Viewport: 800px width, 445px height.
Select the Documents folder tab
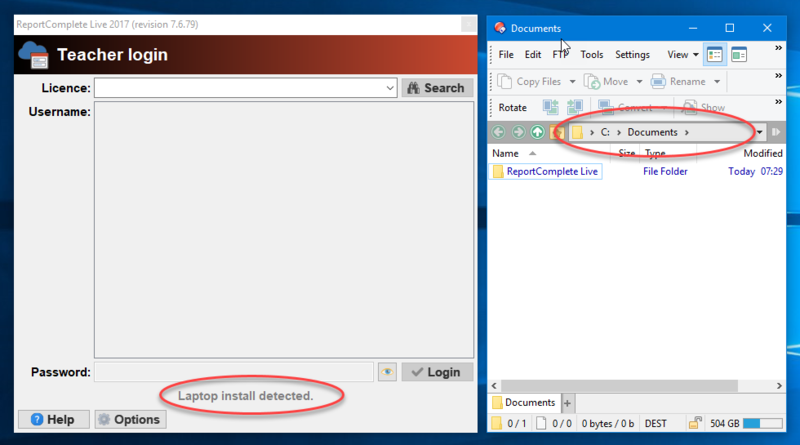point(524,403)
